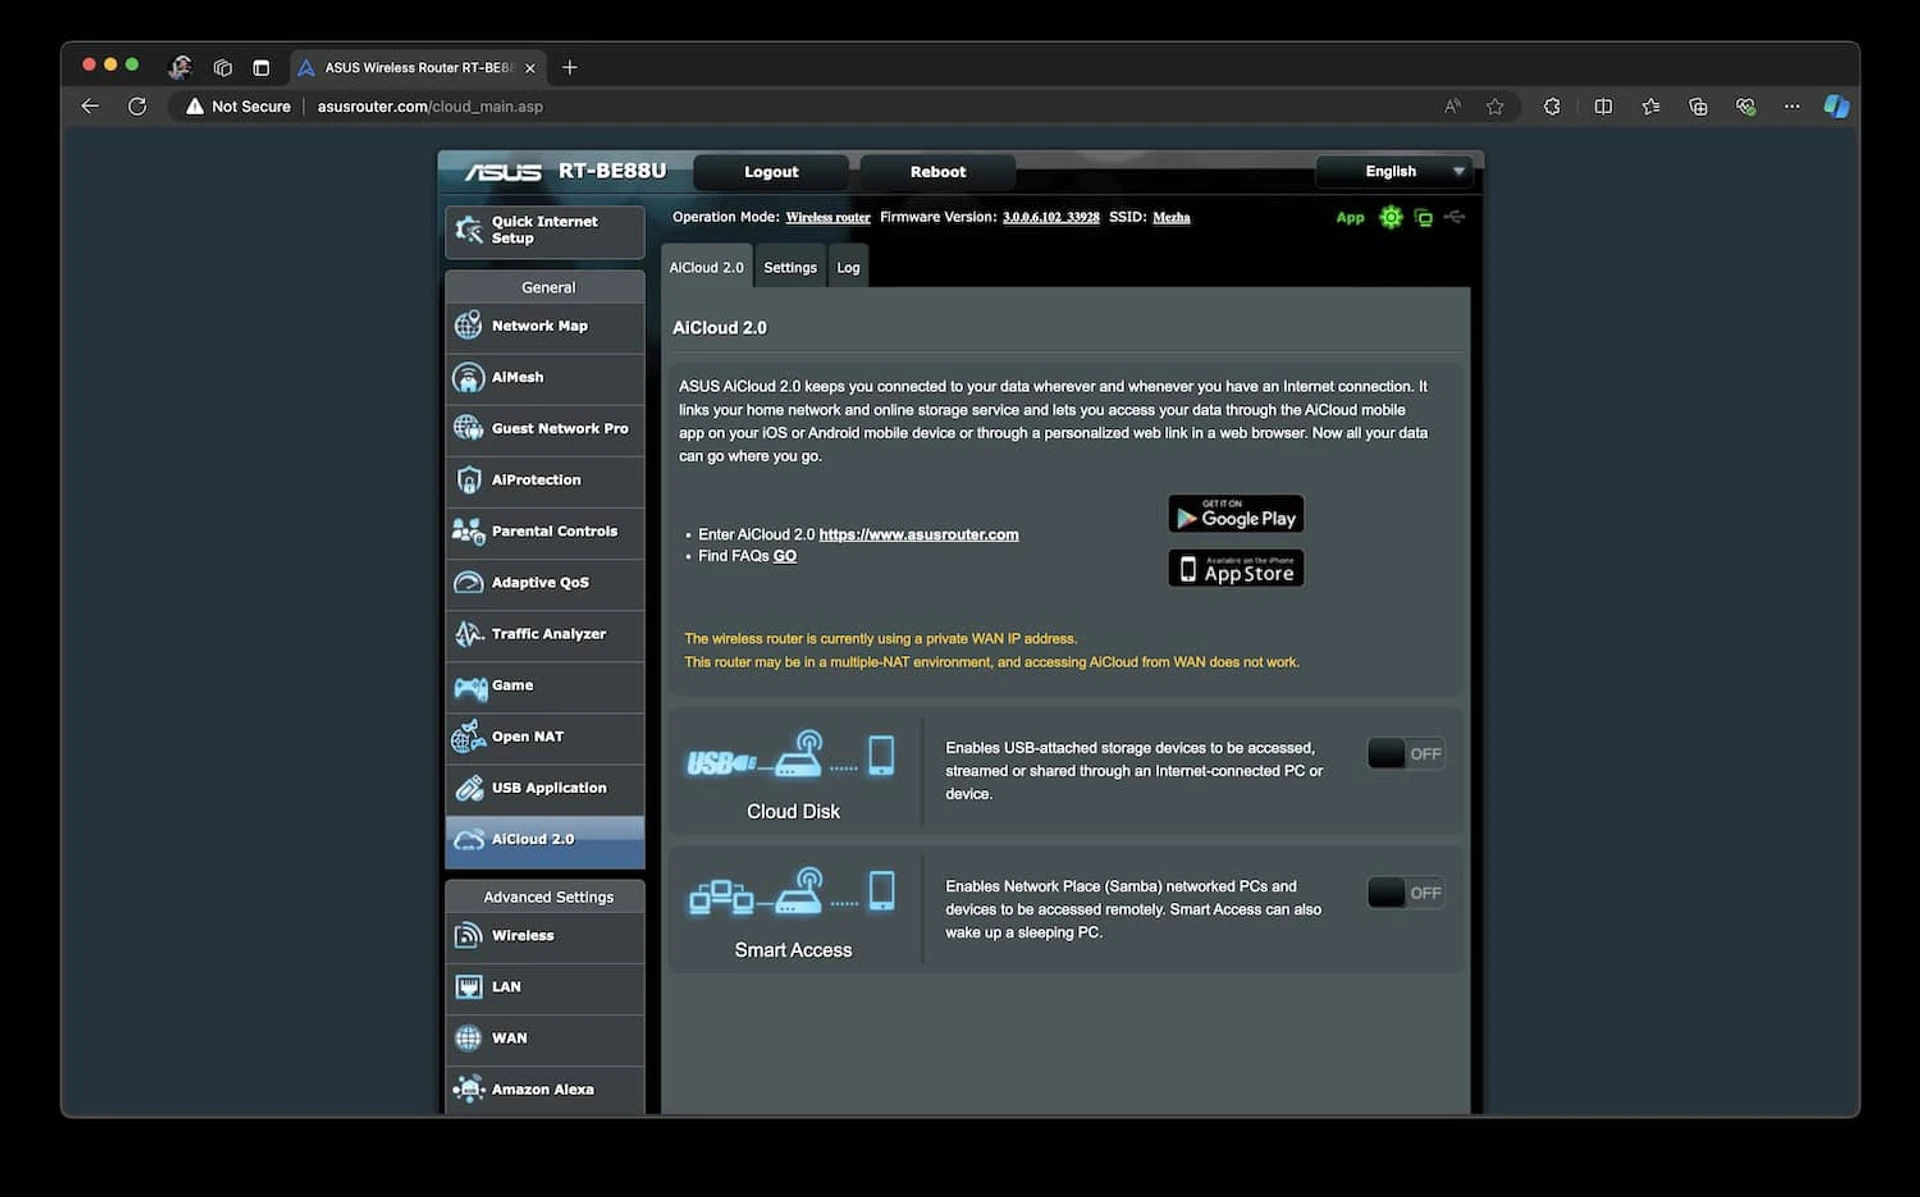Close the ASUS Wireless Router tab
The height and width of the screenshot is (1197, 1920).
coord(530,68)
